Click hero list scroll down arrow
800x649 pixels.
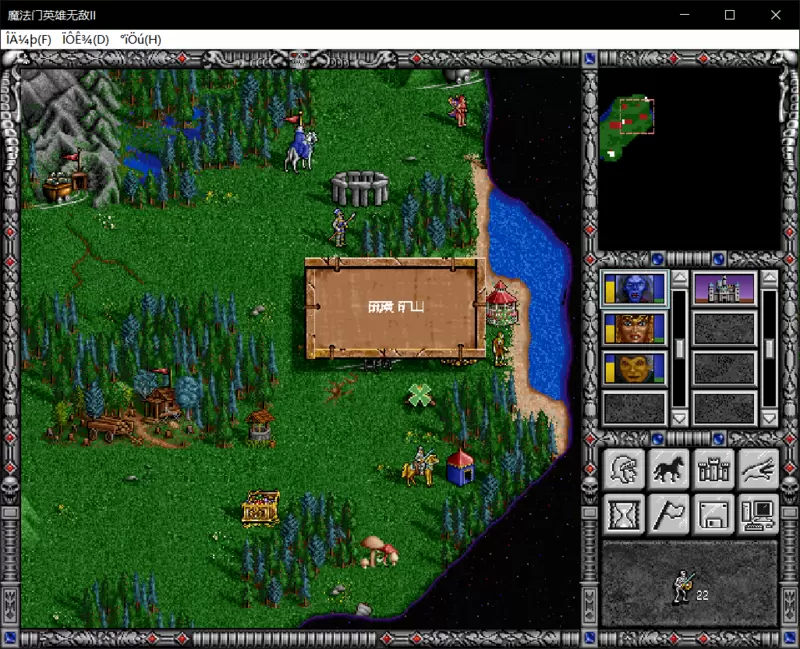[679, 418]
